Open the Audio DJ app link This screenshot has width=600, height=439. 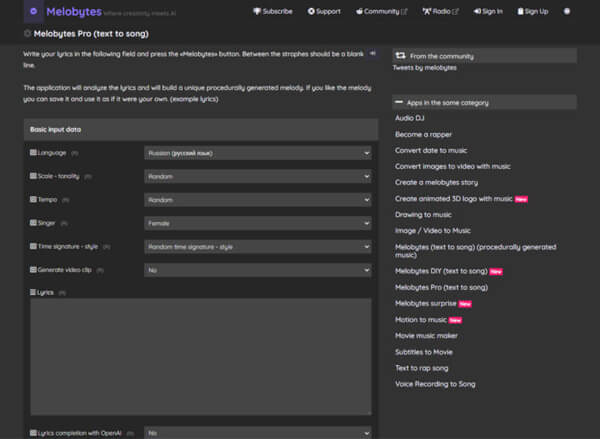click(x=411, y=119)
